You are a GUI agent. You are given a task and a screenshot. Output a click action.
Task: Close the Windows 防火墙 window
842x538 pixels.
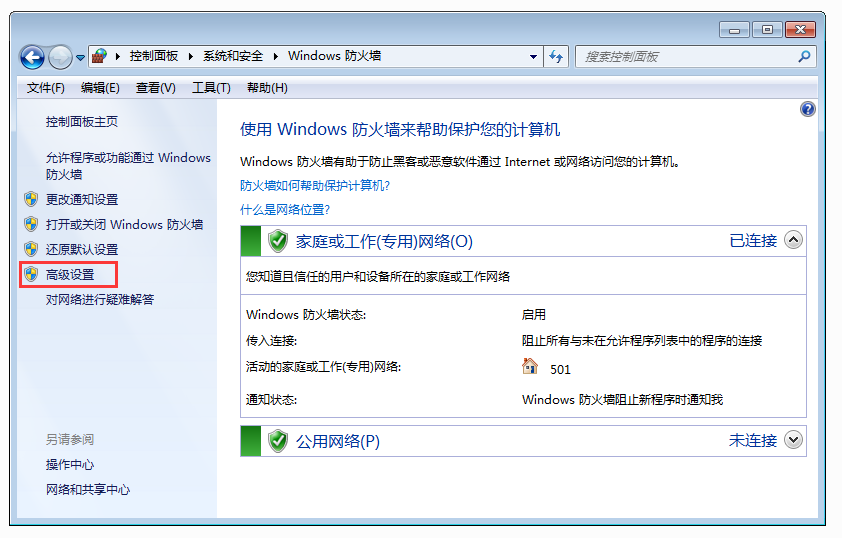[800, 30]
